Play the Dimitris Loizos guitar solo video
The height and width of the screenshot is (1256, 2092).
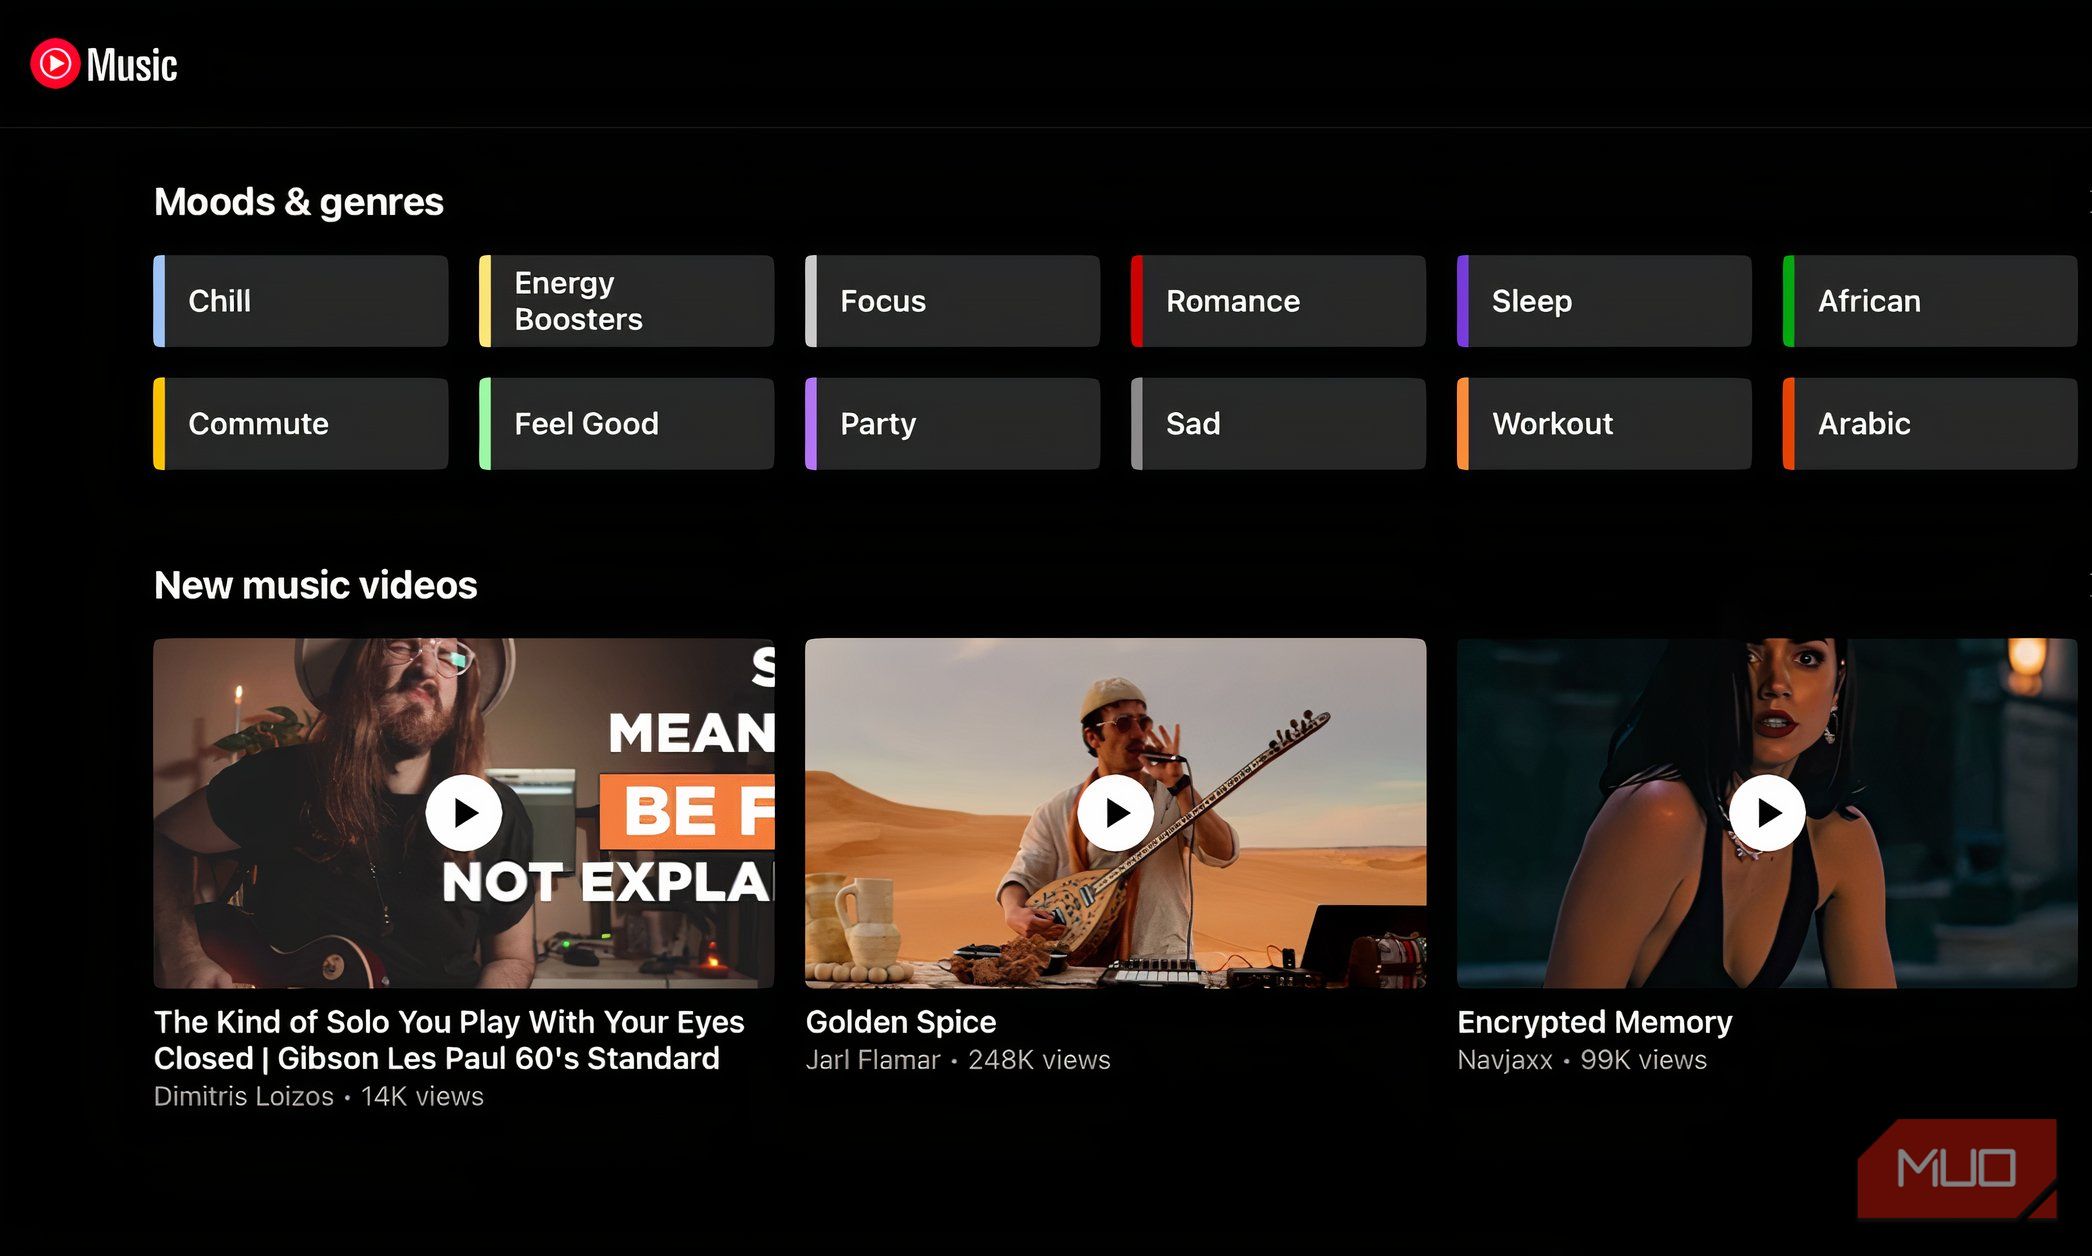tap(463, 813)
